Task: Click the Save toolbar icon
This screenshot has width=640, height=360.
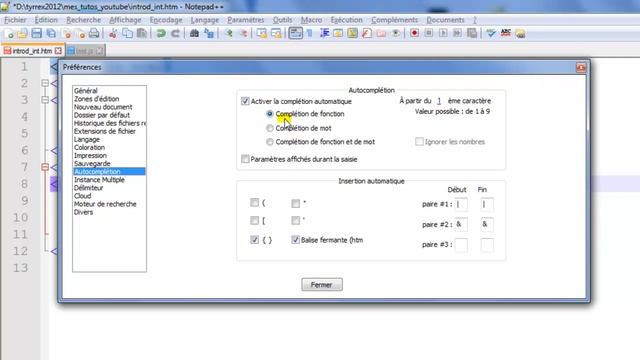Action: [36, 33]
